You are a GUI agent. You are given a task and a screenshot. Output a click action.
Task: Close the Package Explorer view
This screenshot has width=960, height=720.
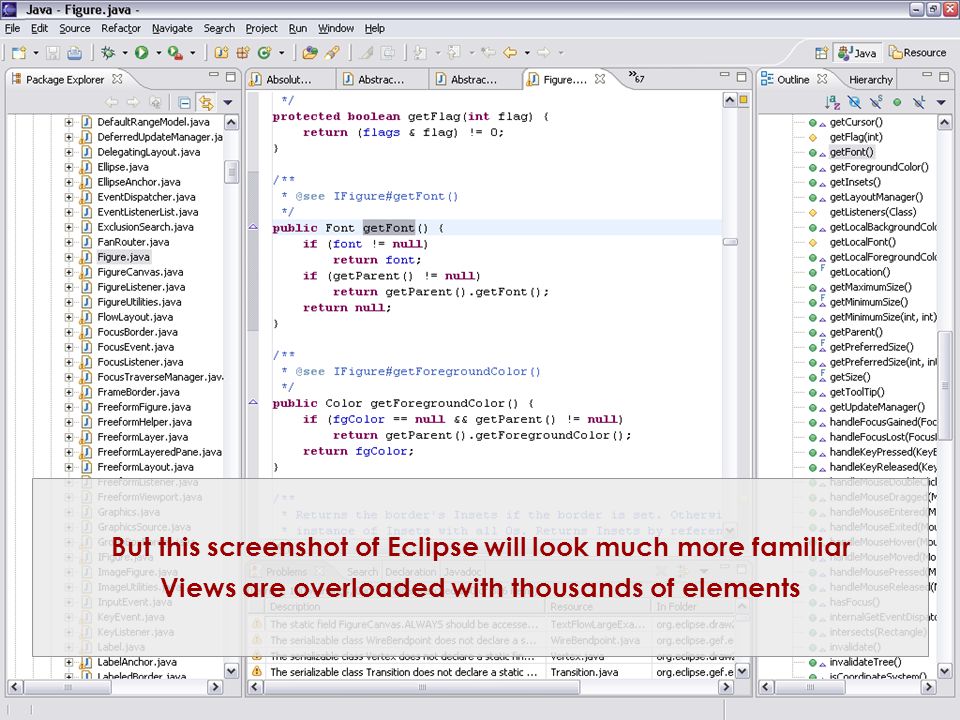coord(117,79)
